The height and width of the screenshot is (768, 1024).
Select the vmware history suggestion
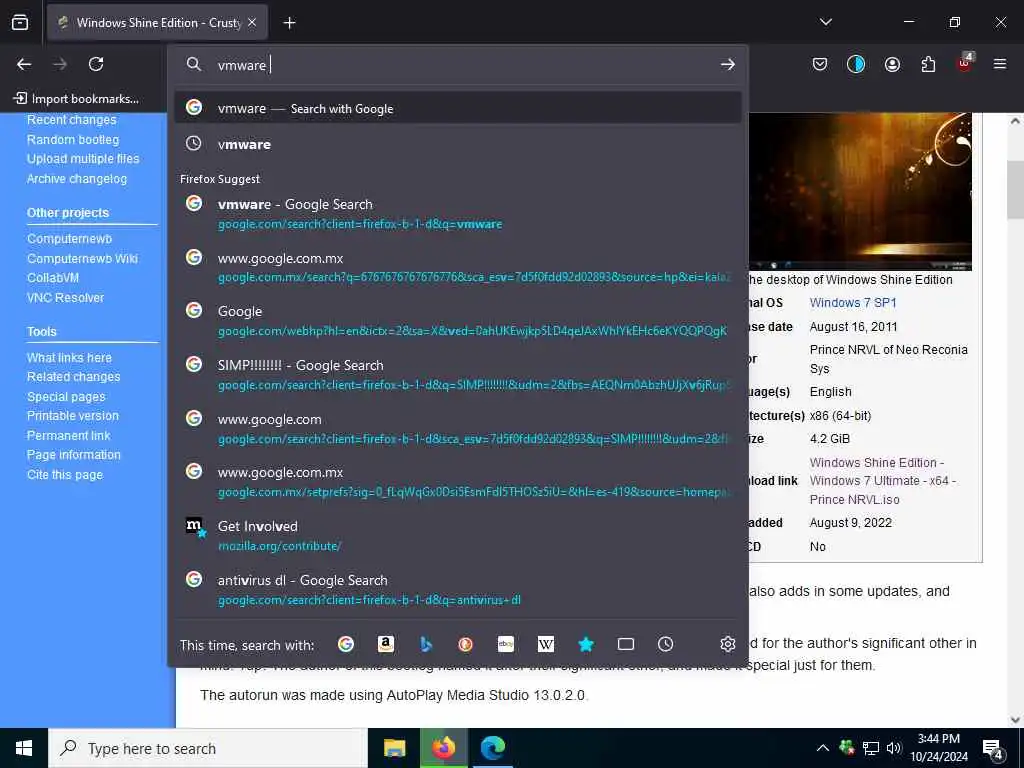[x=458, y=144]
